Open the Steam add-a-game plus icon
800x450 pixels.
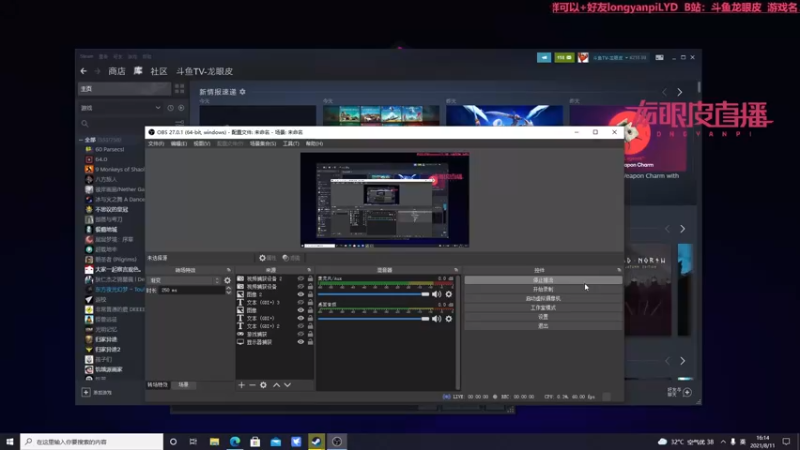[x=86, y=392]
